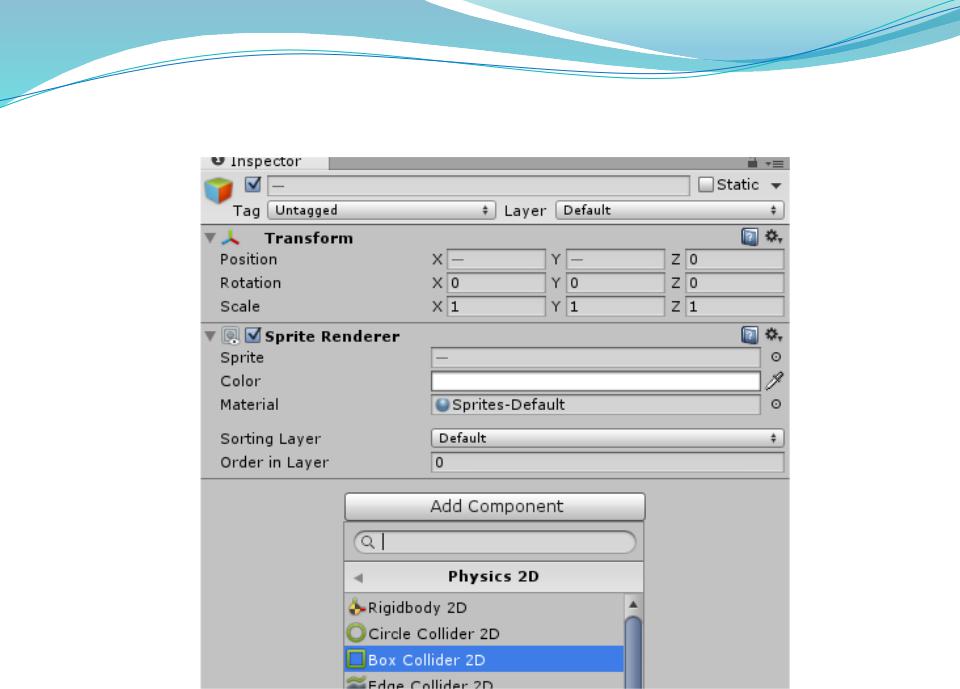
Task: Click the Order in Layer field
Action: click(x=607, y=462)
